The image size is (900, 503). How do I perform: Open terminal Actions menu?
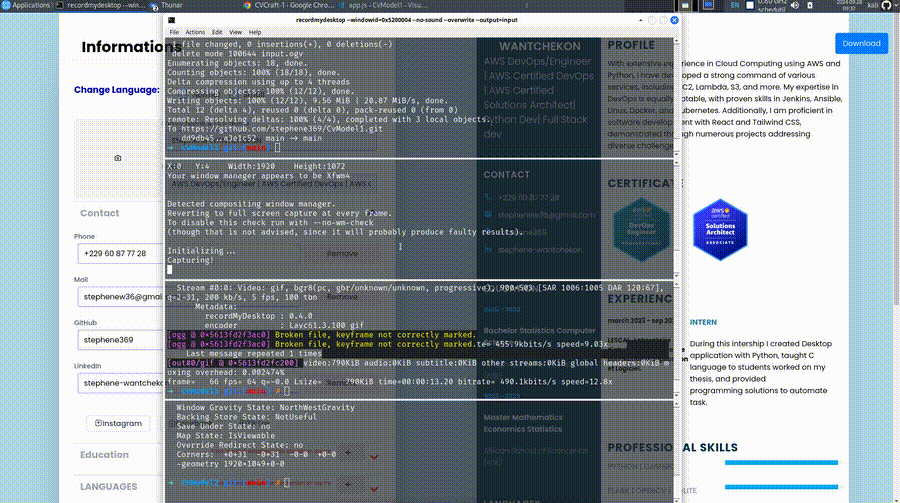(195, 32)
